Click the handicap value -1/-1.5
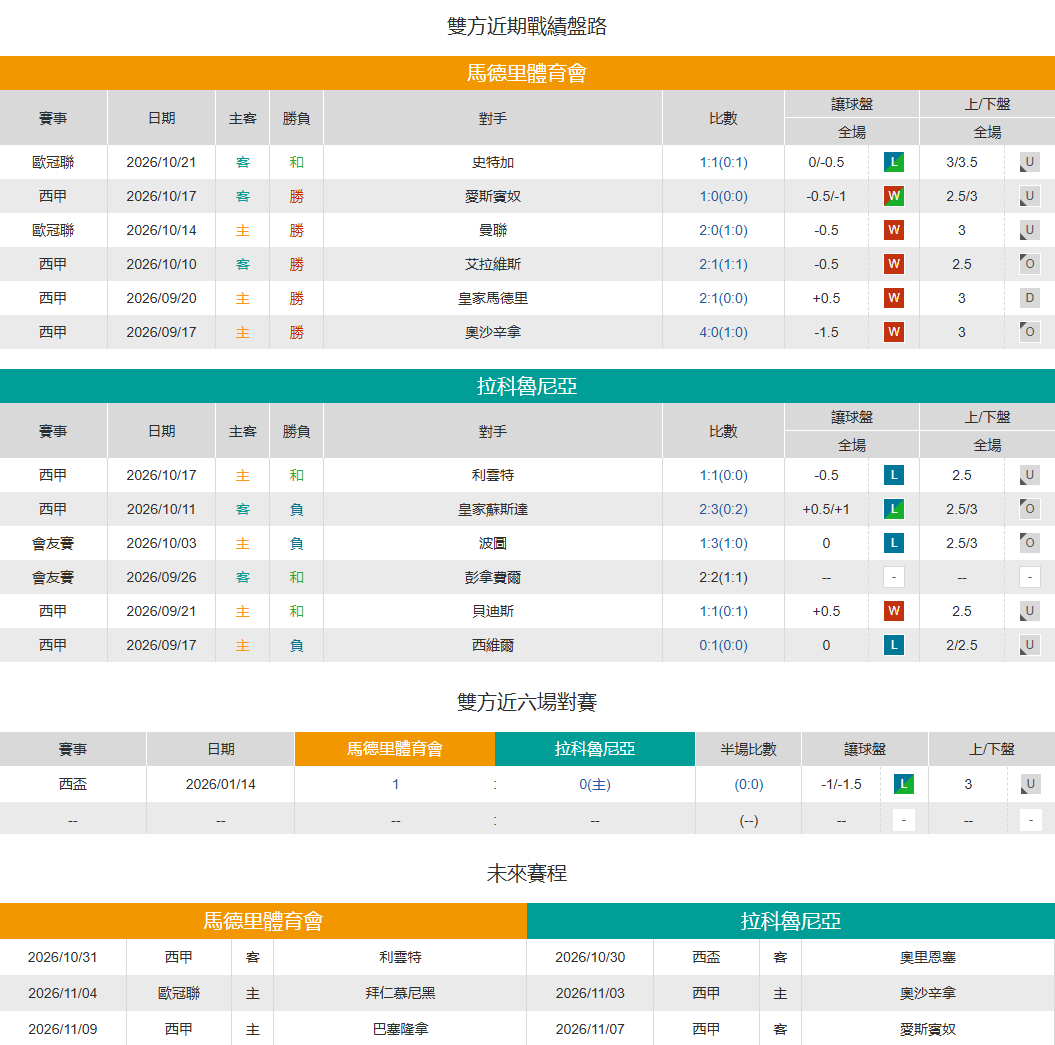This screenshot has width=1055, height=1045. tap(841, 784)
